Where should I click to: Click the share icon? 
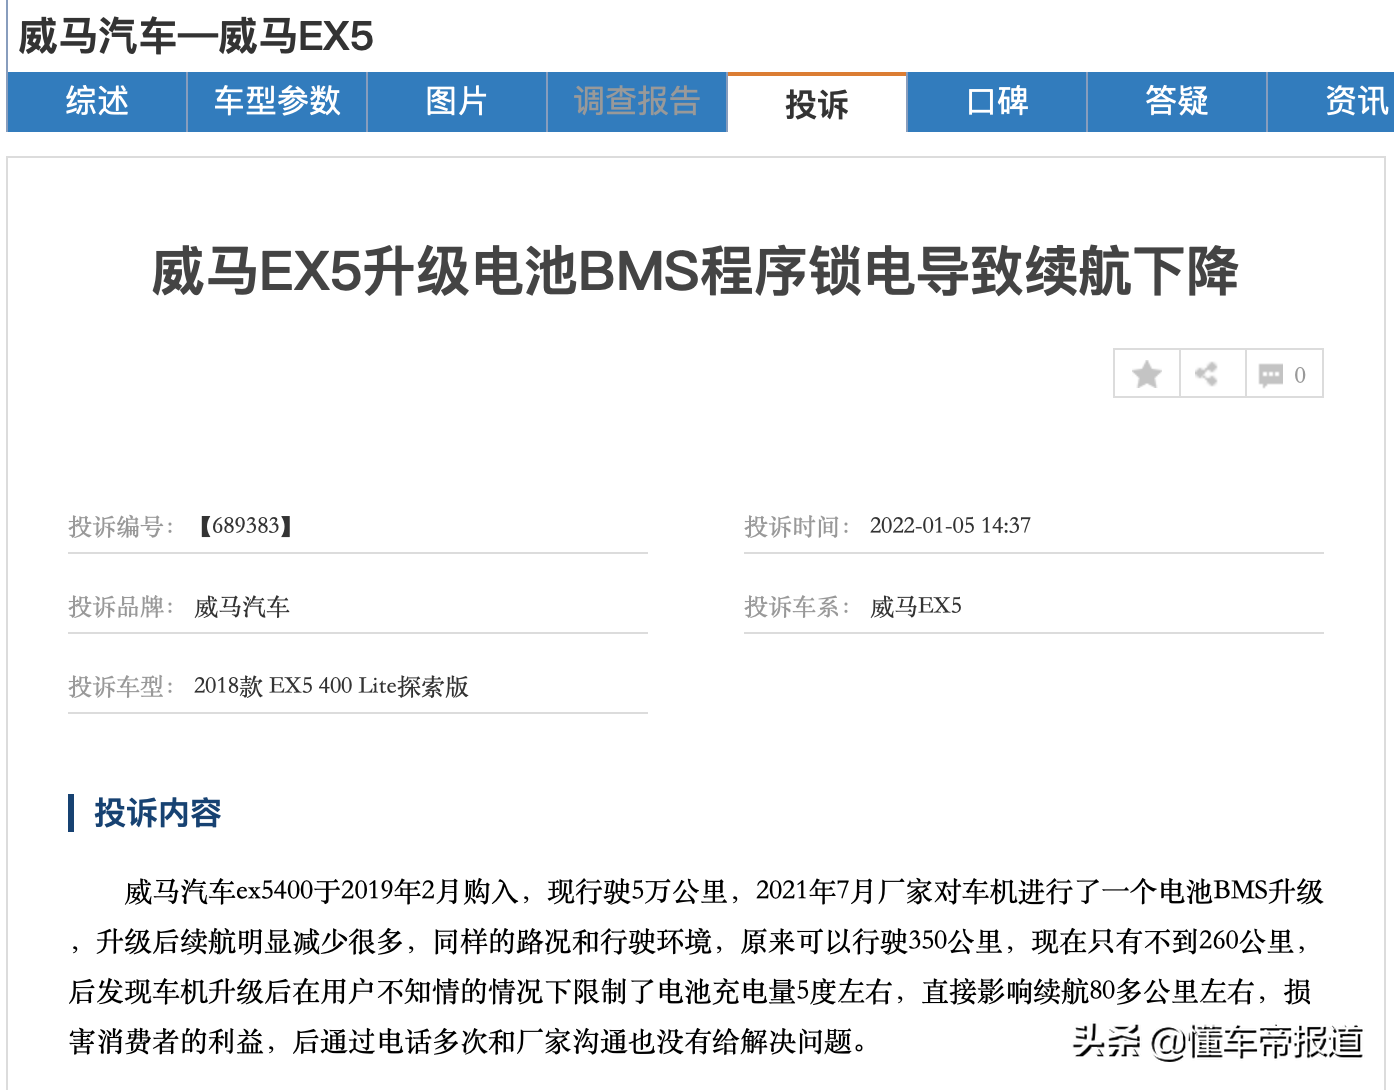pyautogui.click(x=1206, y=374)
